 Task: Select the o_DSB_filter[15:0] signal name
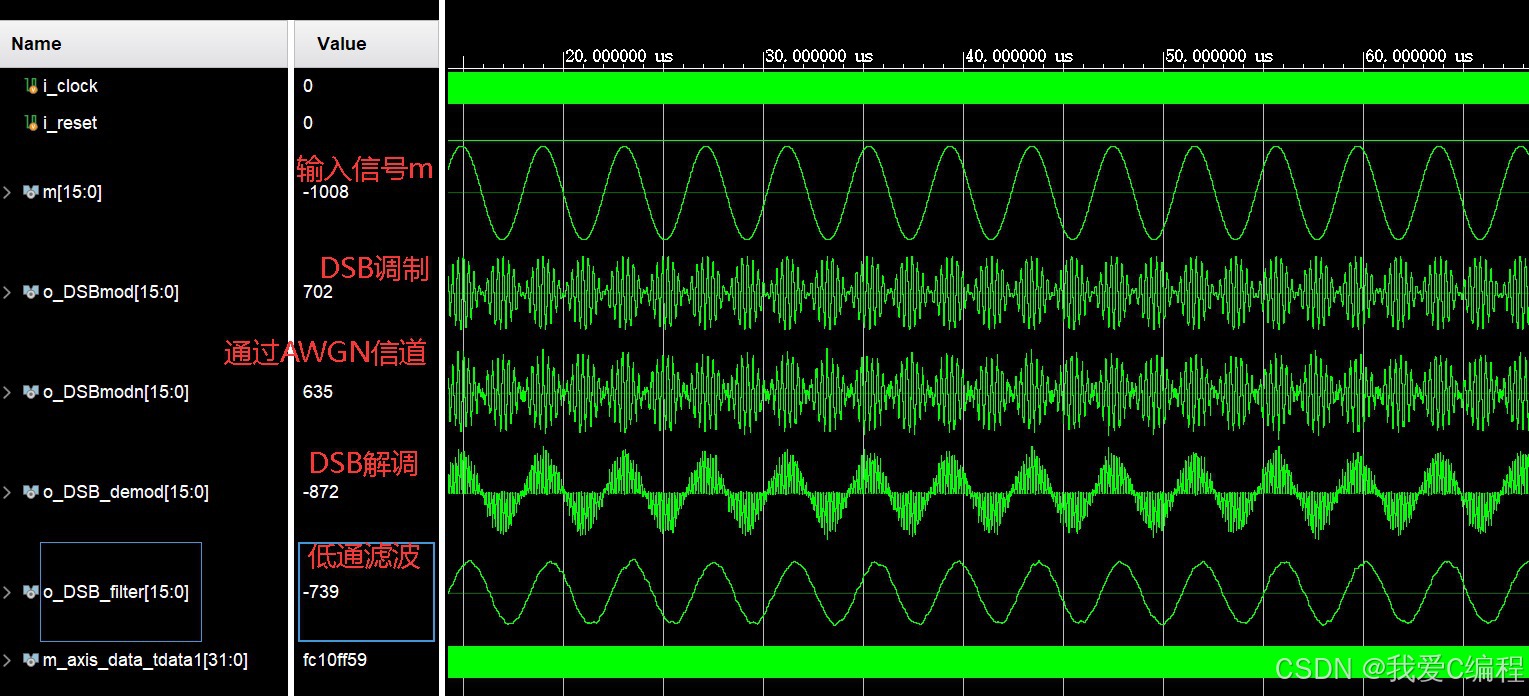[x=116, y=592]
